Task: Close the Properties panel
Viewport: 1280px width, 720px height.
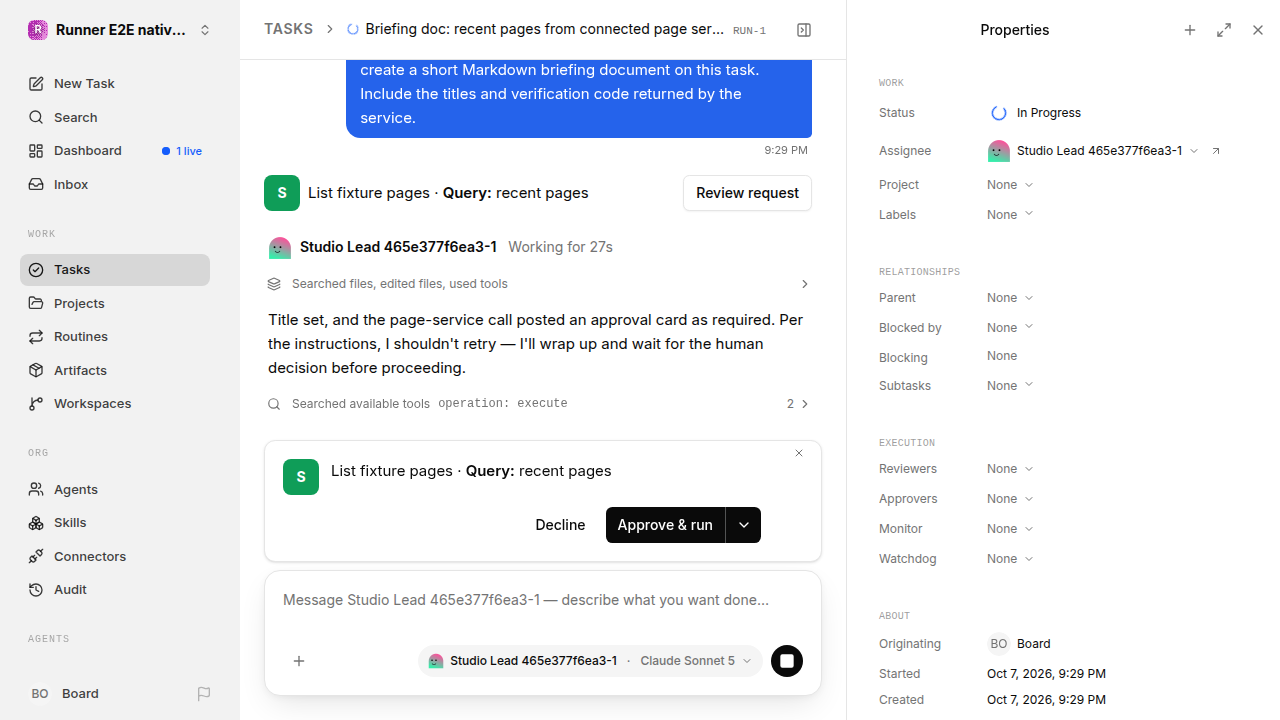Action: click(1258, 30)
